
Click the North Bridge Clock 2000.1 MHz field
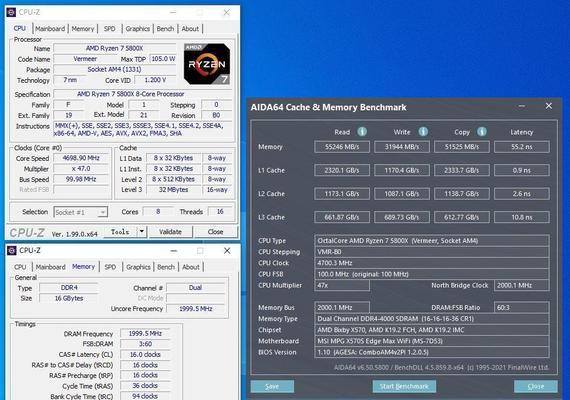522,285
